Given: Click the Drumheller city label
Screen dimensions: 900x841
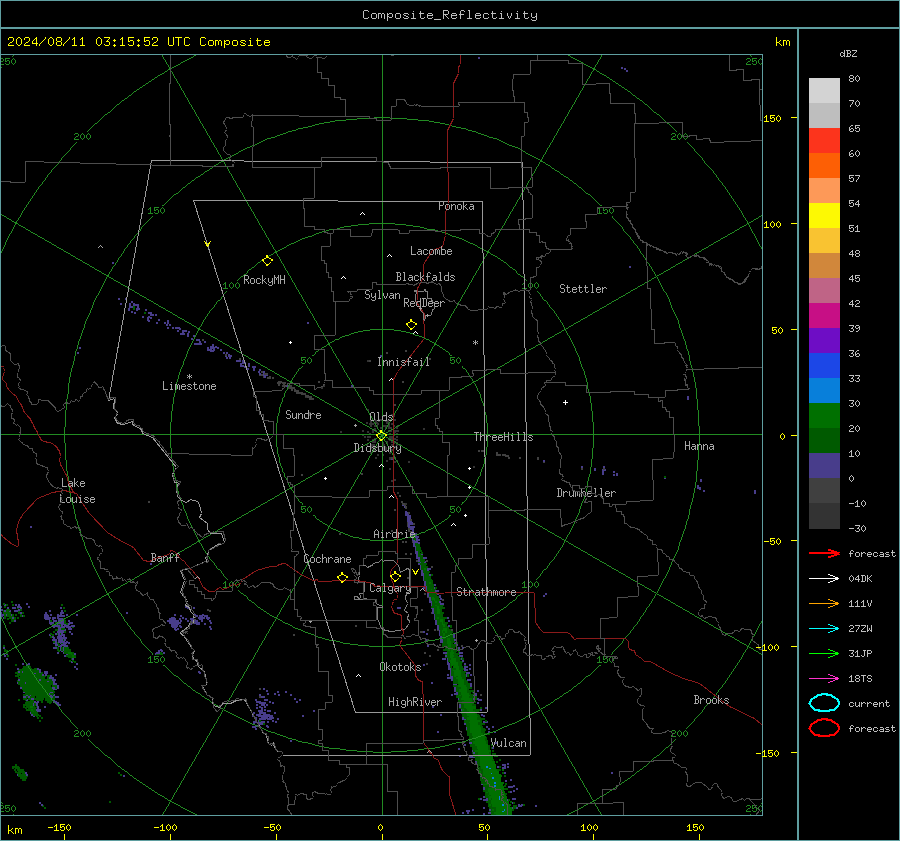Looking at the screenshot, I should pyautogui.click(x=585, y=493).
